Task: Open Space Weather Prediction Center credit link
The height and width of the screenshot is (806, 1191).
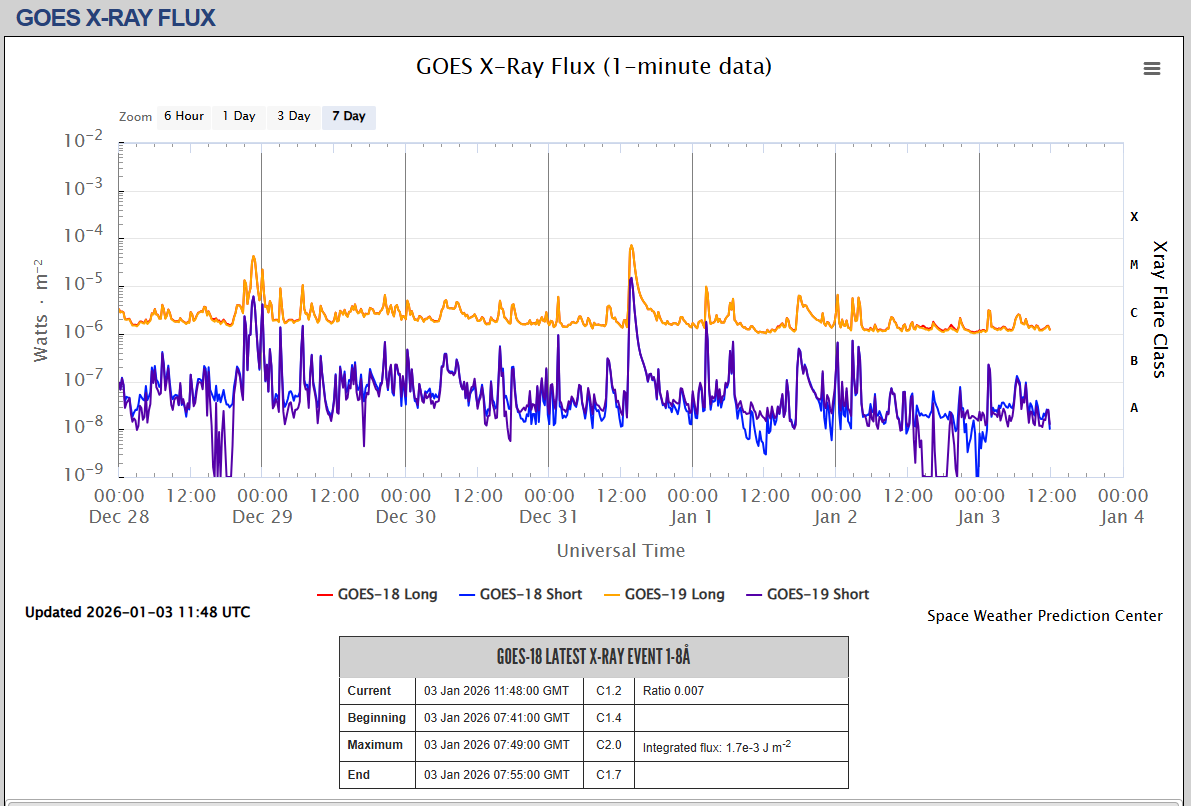Action: [1044, 616]
